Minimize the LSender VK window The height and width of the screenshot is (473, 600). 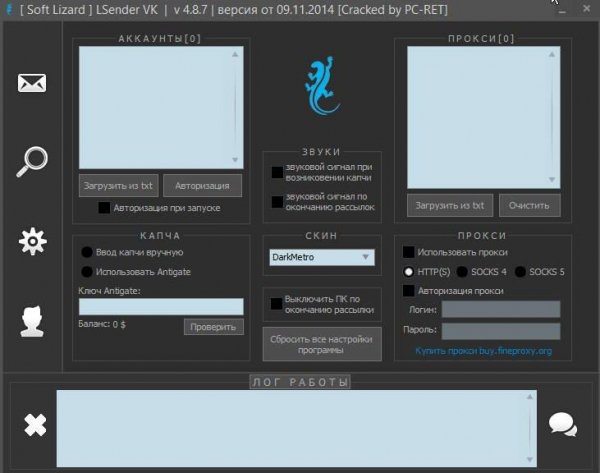[x=562, y=10]
